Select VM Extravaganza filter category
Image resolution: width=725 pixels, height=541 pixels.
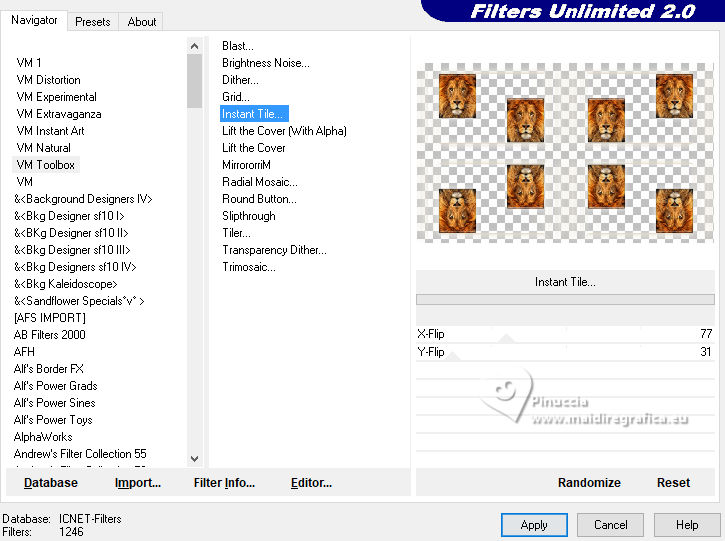point(59,114)
